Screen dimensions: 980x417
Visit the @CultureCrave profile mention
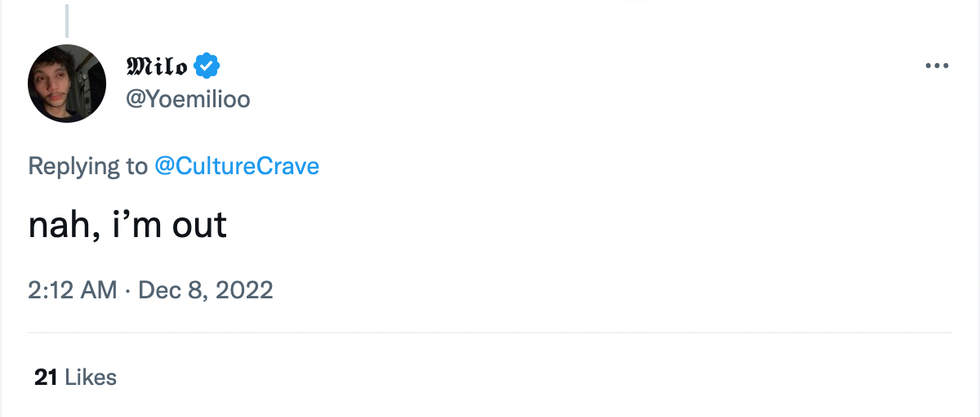point(237,166)
